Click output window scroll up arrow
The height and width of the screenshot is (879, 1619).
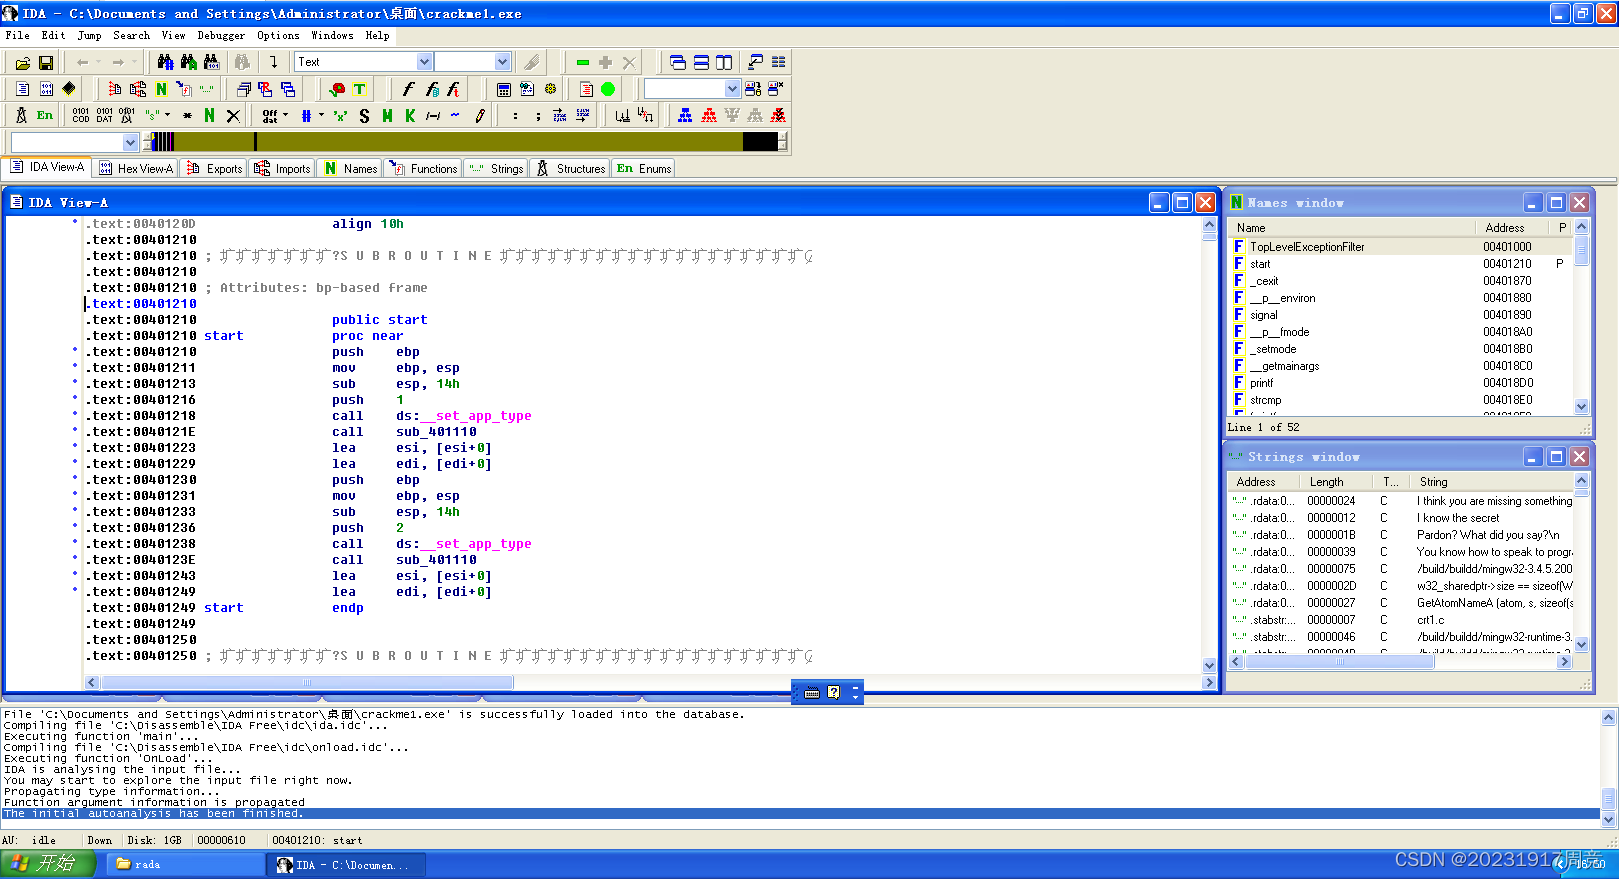coord(1609,717)
